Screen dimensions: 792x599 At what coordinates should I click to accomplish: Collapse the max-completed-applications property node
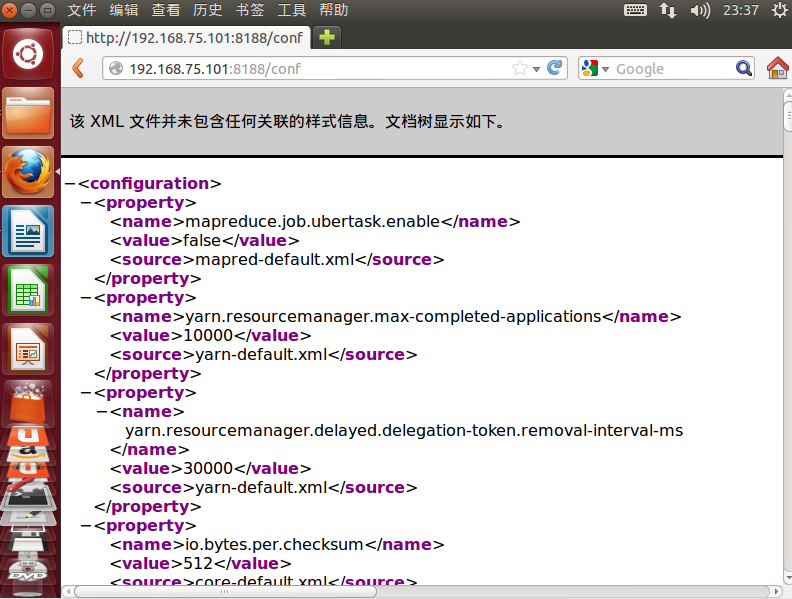tap(85, 297)
